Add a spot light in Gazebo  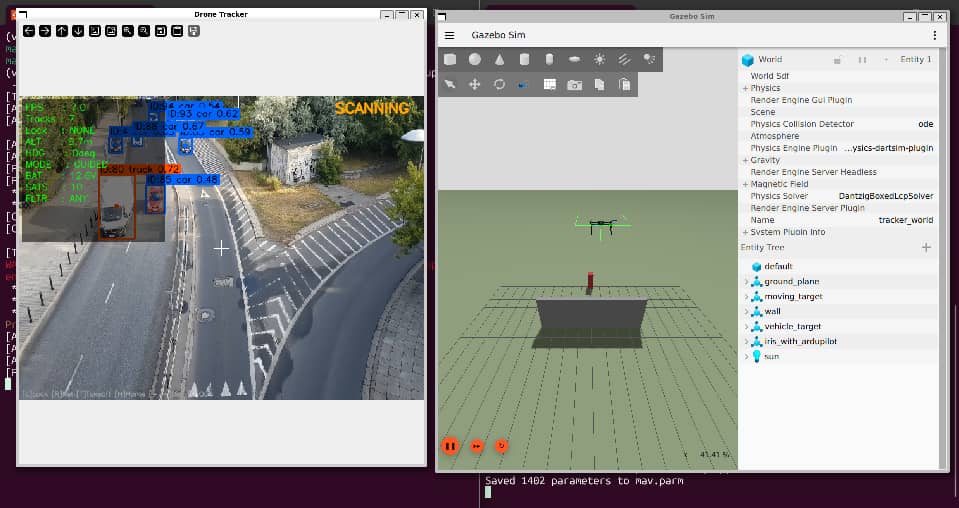click(649, 59)
